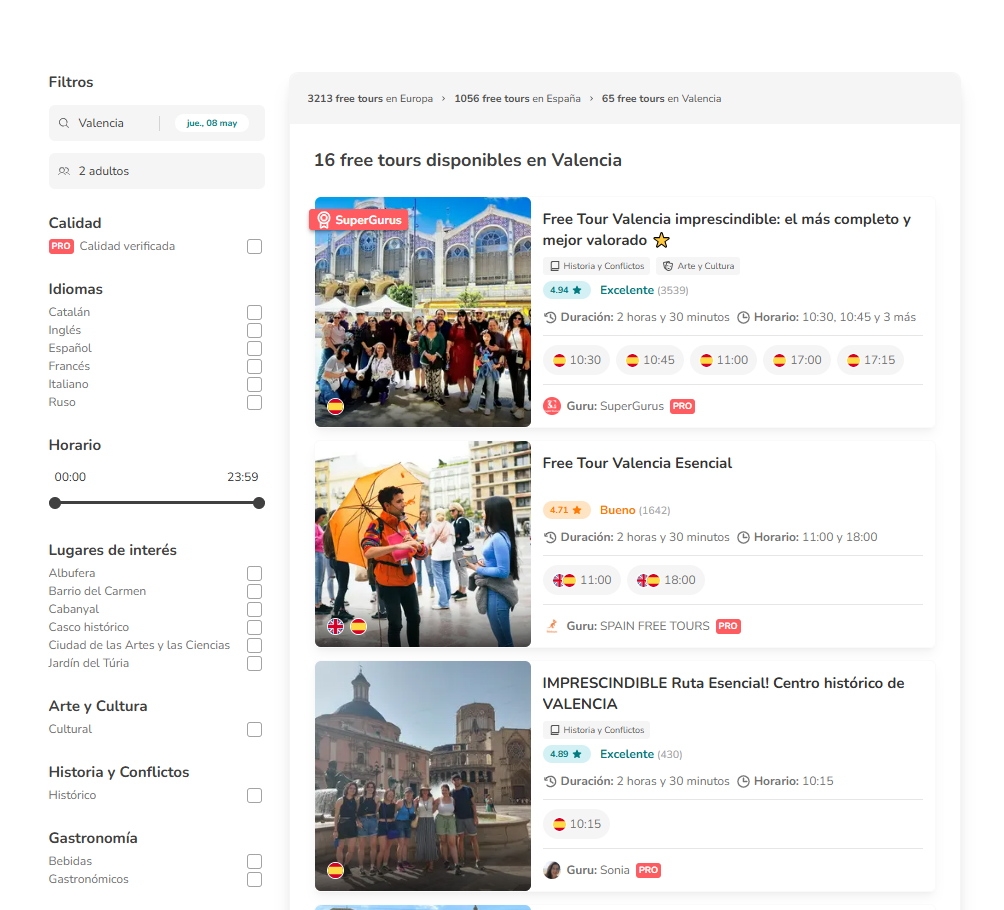The width and height of the screenshot is (1004, 910).
Task: Click the gold star after 'mejor valorado'
Action: (x=661, y=240)
